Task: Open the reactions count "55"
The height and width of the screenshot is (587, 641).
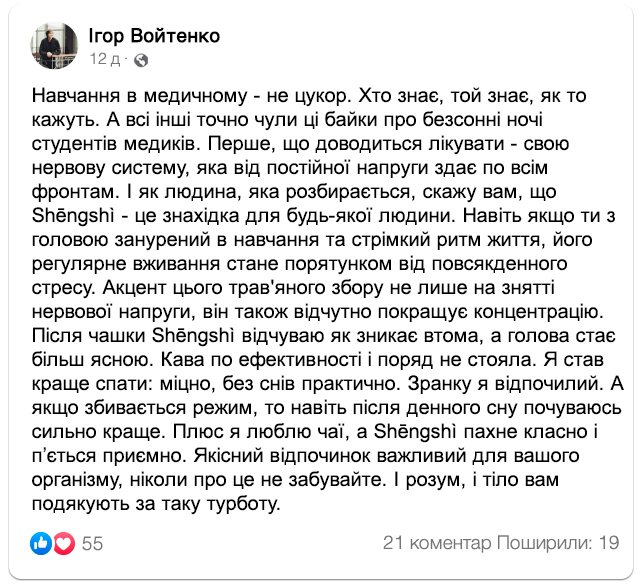Action: coord(93,543)
